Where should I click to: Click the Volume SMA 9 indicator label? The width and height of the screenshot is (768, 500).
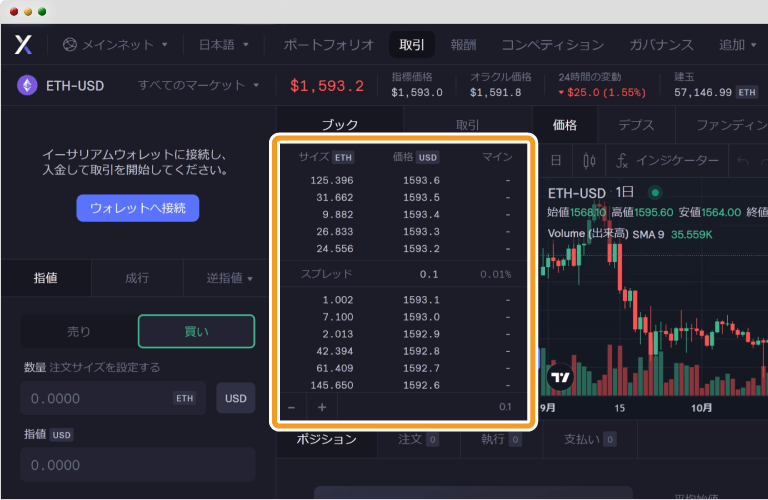pyautogui.click(x=606, y=234)
